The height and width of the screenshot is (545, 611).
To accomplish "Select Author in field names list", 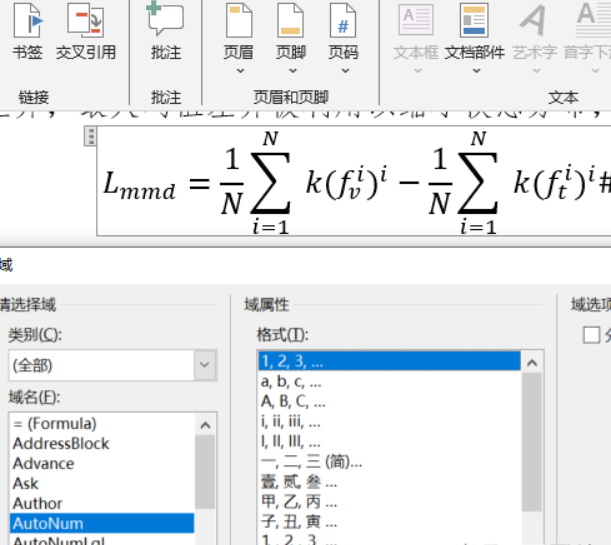I will pyautogui.click(x=102, y=503).
